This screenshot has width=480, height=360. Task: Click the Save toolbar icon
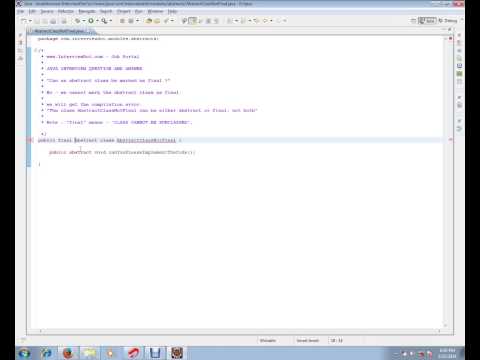coord(37,21)
